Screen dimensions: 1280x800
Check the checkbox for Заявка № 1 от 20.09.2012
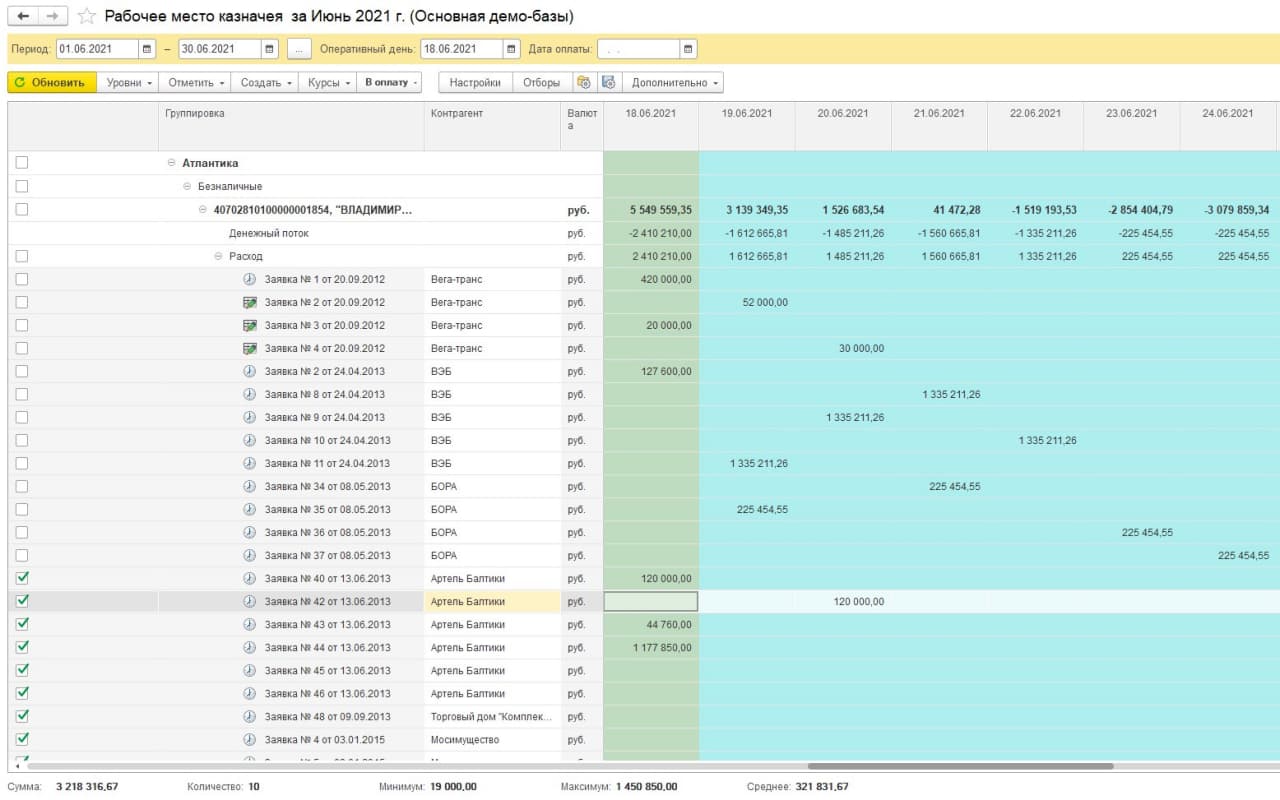click(22, 279)
